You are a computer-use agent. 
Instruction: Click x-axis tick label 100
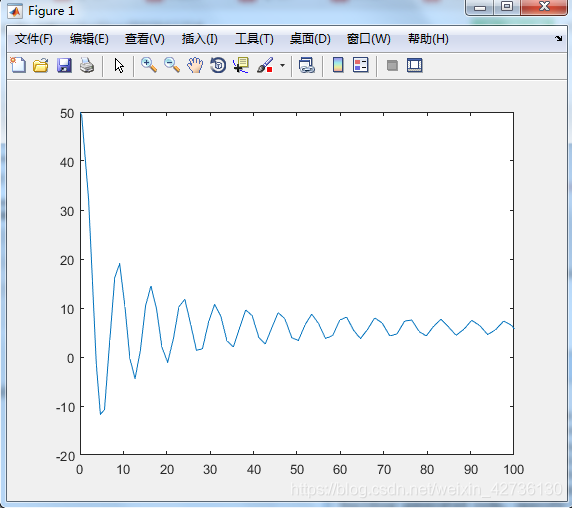[x=514, y=469]
